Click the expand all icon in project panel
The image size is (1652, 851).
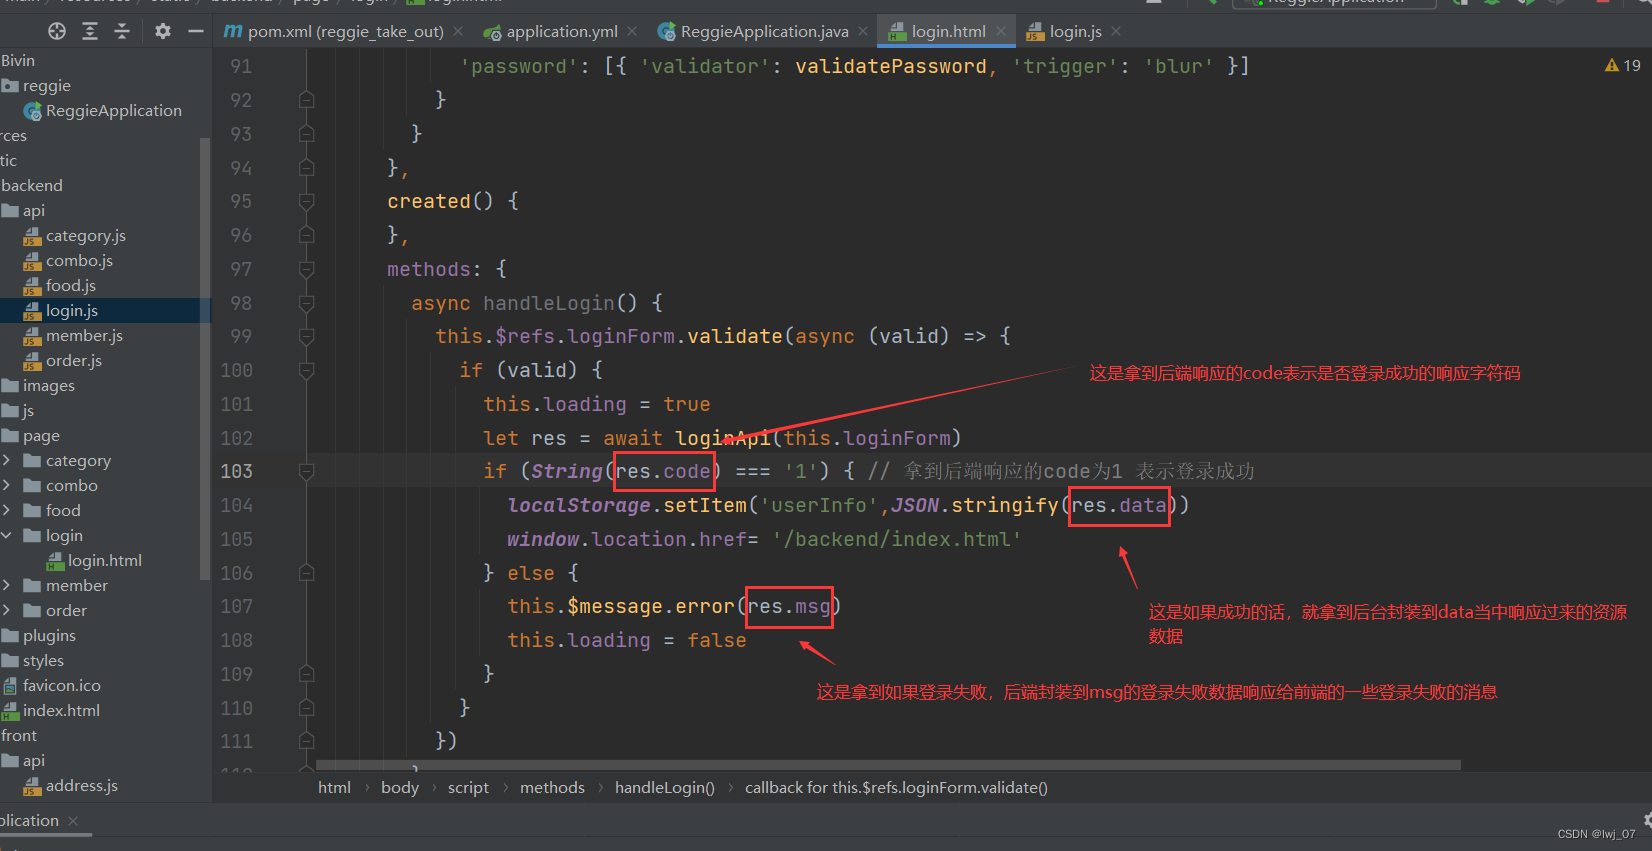(90, 31)
